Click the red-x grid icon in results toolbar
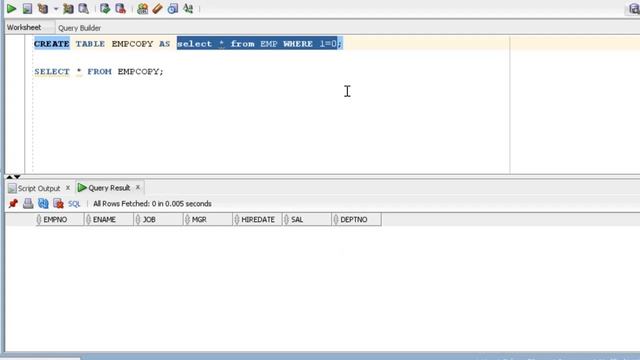The height and width of the screenshot is (360, 640). click(58, 203)
